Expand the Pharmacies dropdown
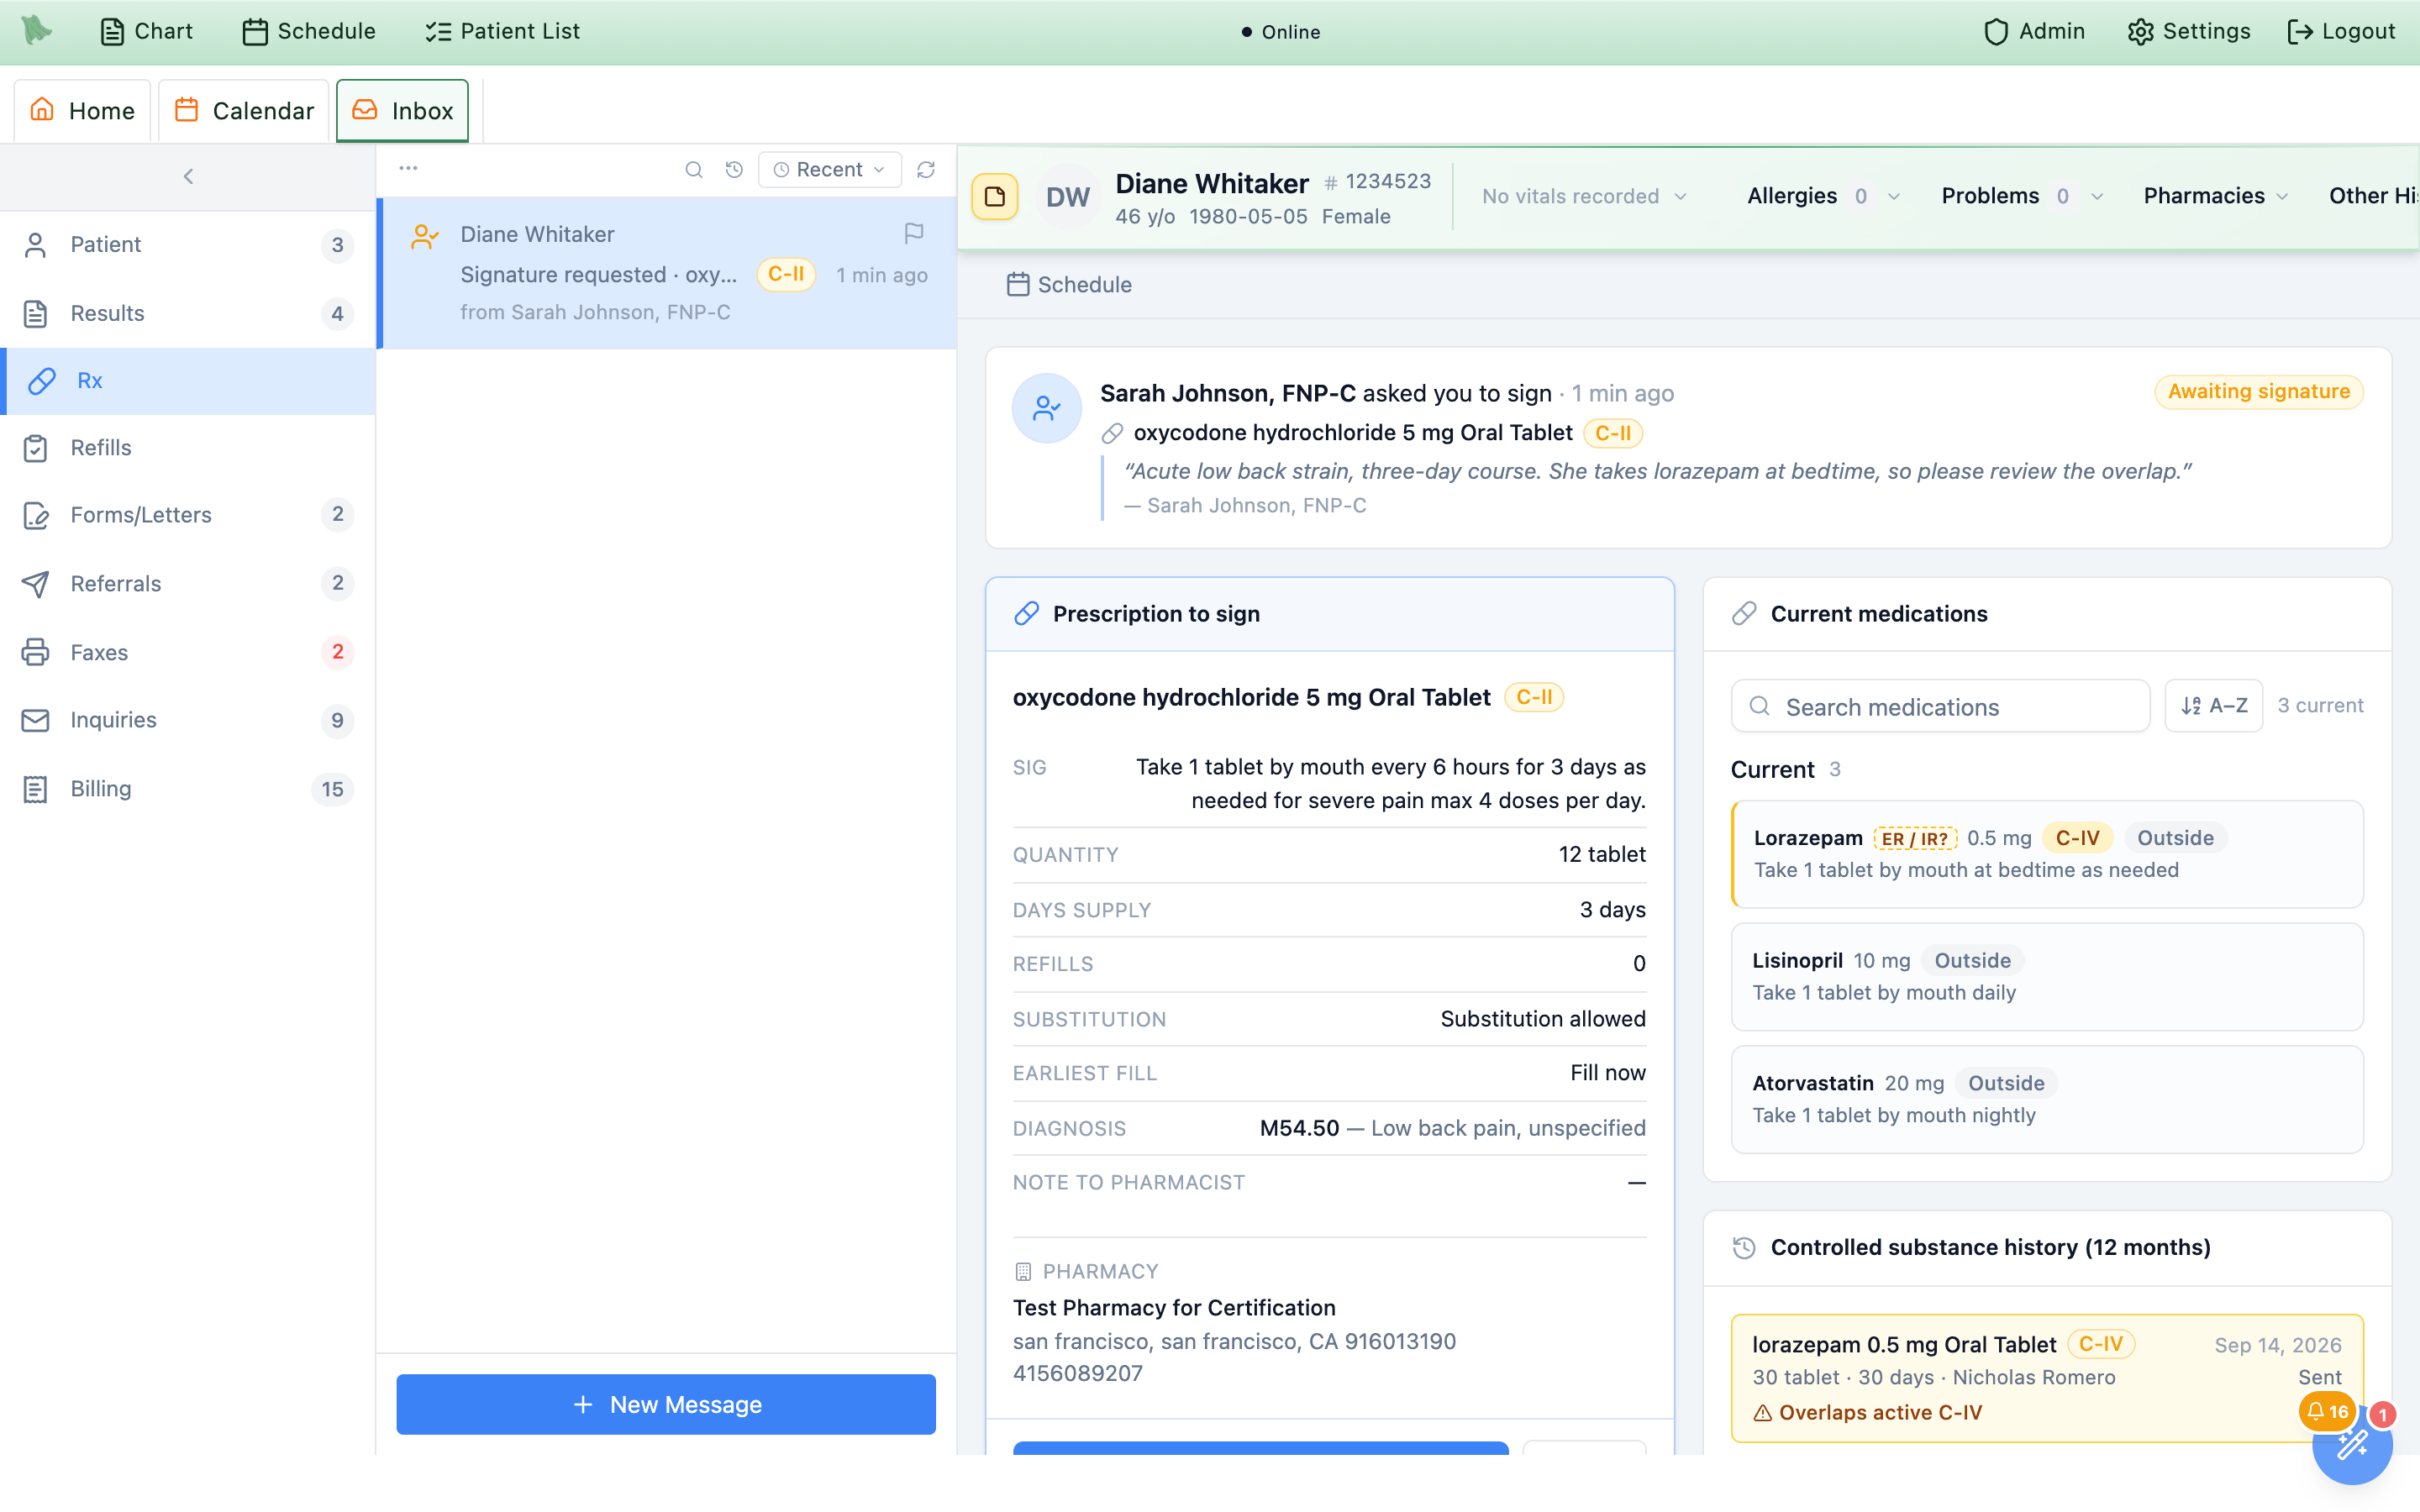 pos(2215,196)
